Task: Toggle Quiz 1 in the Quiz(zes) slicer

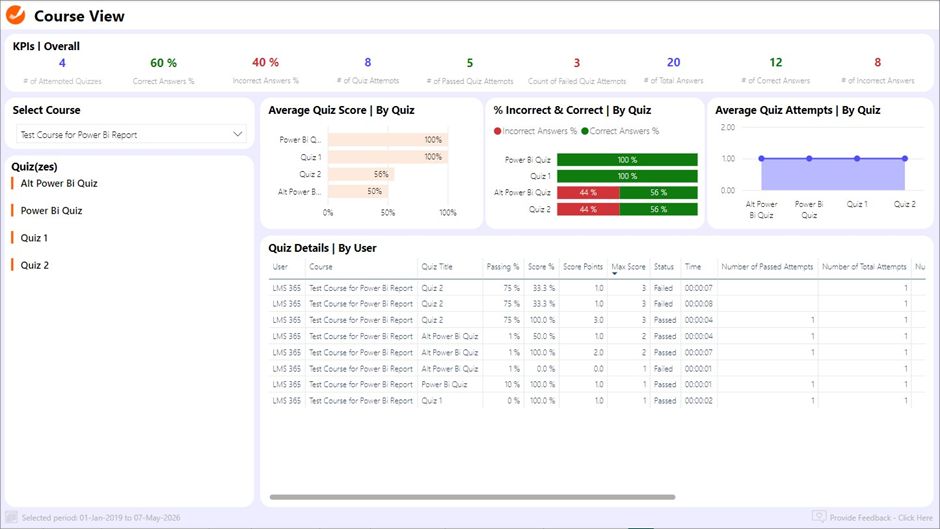Action: (34, 238)
